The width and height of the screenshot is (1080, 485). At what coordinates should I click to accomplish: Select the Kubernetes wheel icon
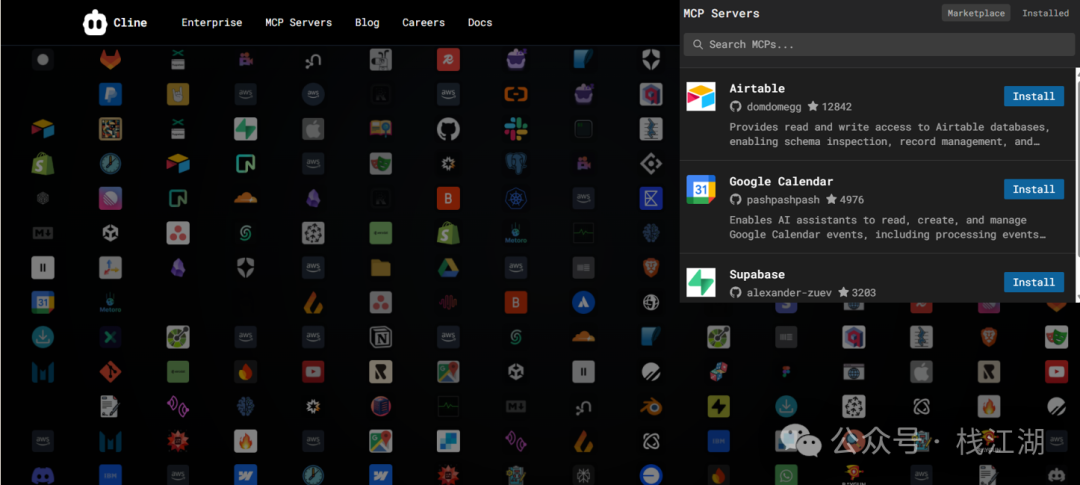[x=515, y=198]
